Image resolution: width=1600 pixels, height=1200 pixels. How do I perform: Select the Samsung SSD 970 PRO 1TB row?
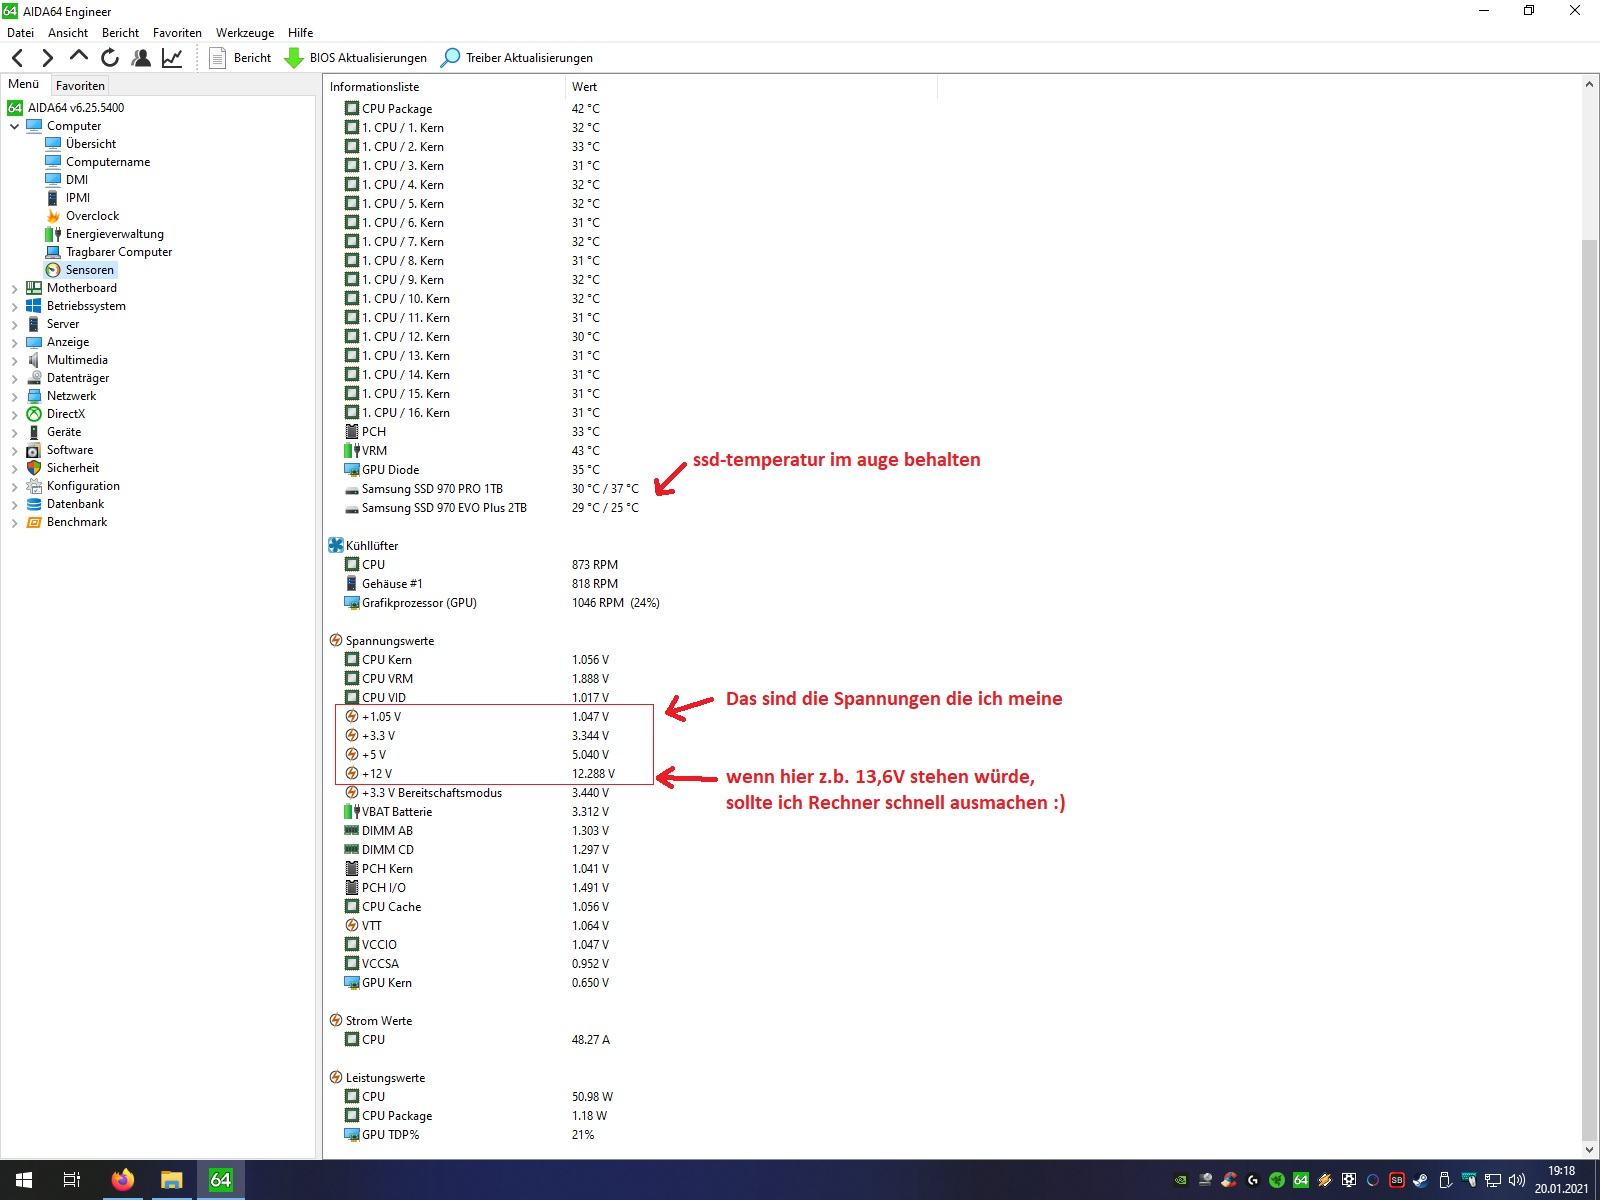(491, 489)
